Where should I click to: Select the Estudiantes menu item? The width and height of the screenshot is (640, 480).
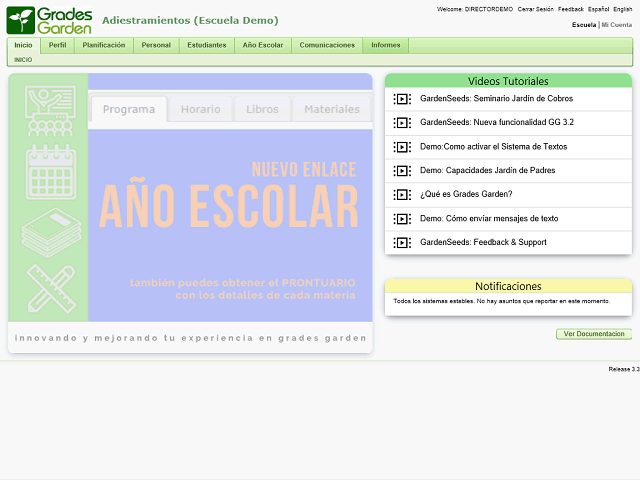(207, 45)
